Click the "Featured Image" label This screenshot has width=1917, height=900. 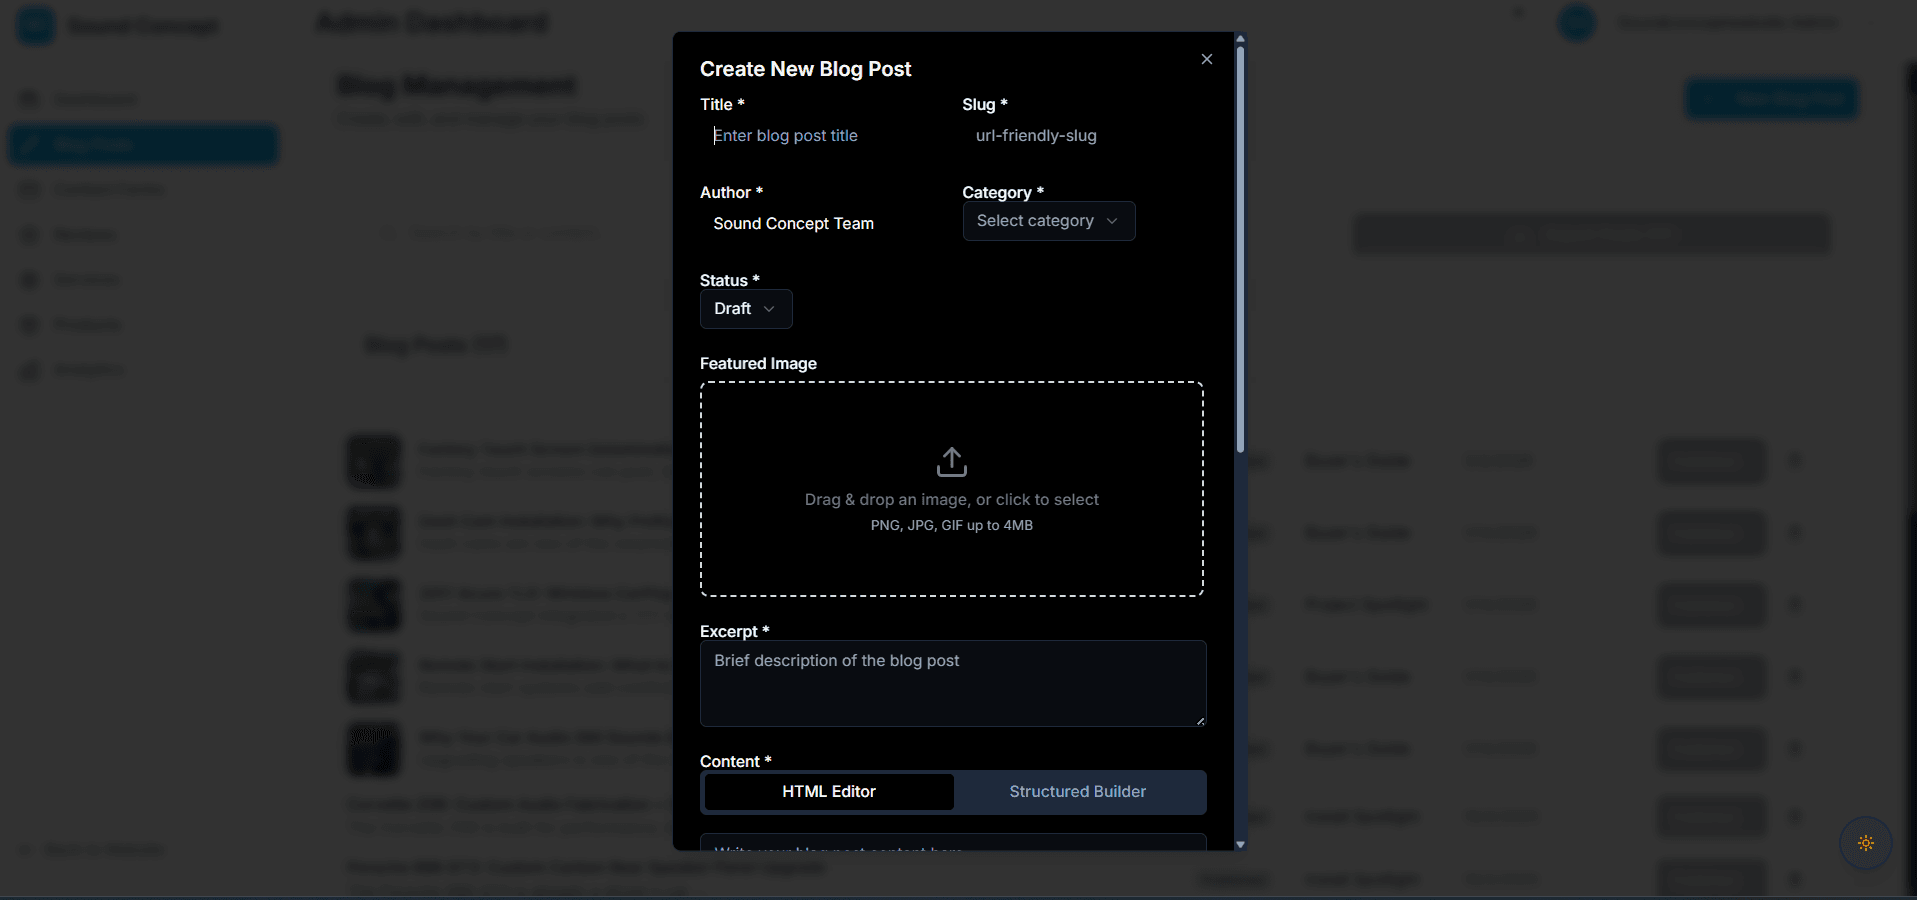click(758, 364)
